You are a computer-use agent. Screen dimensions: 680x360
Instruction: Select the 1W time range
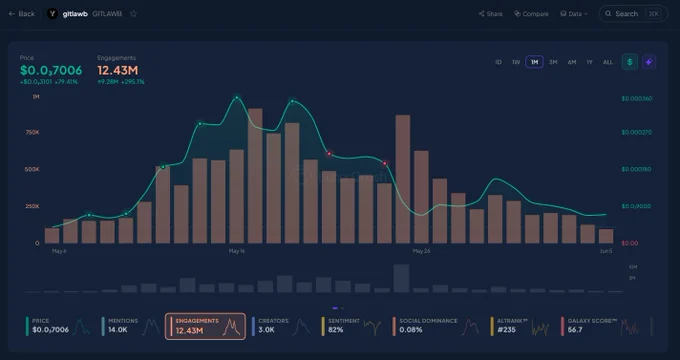[x=516, y=62]
